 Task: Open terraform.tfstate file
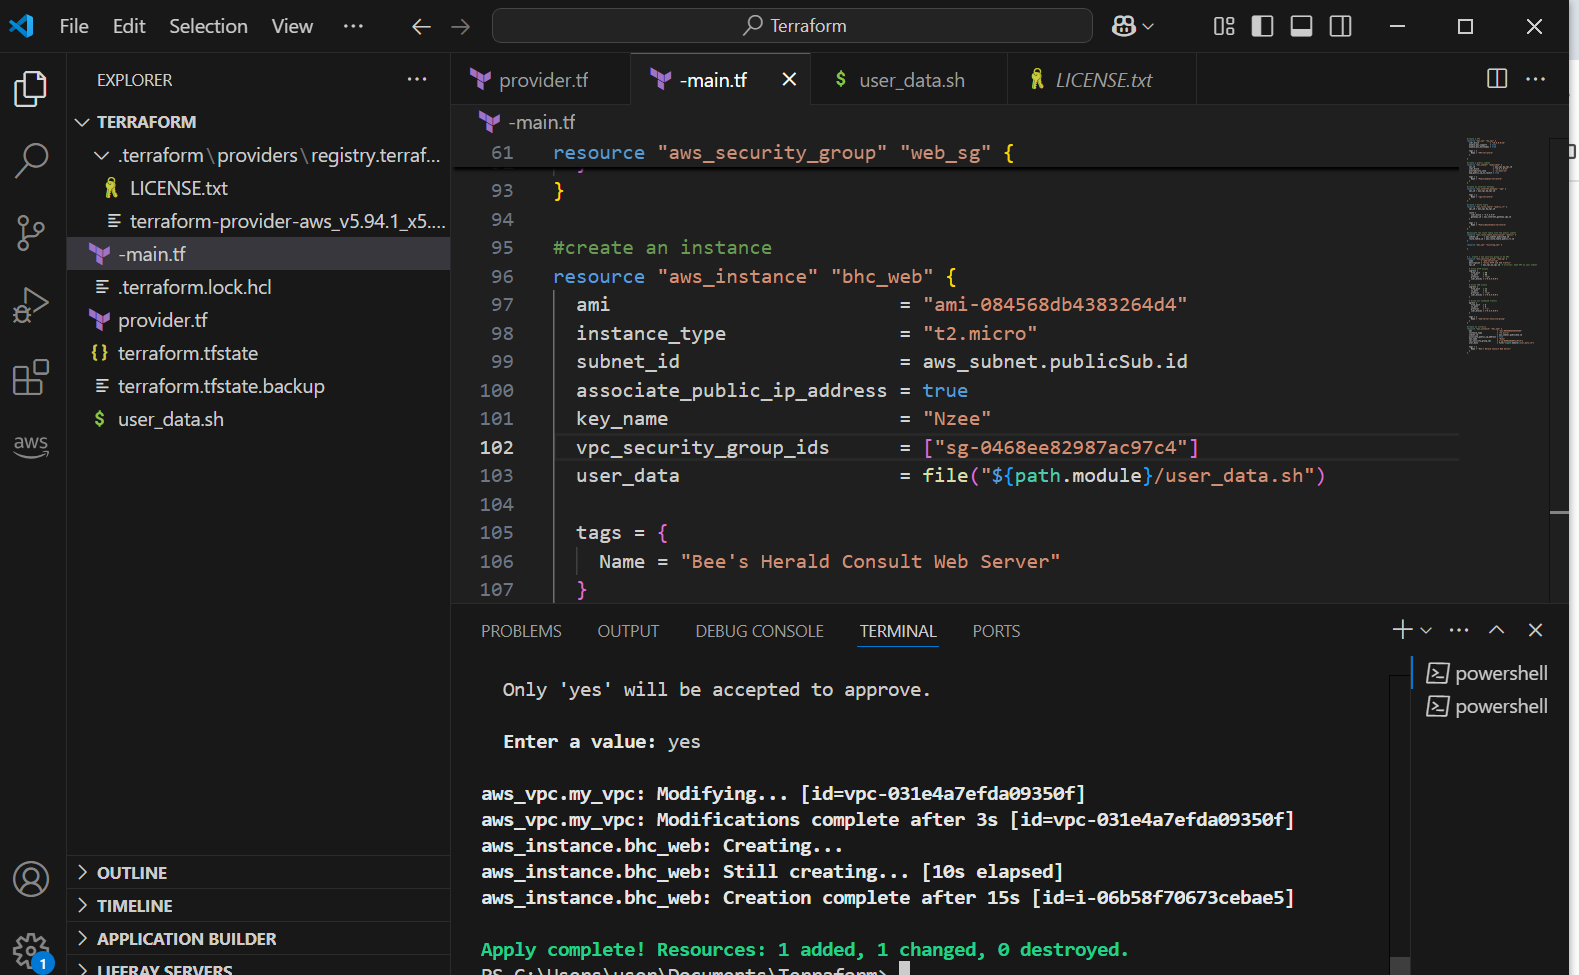click(258, 353)
